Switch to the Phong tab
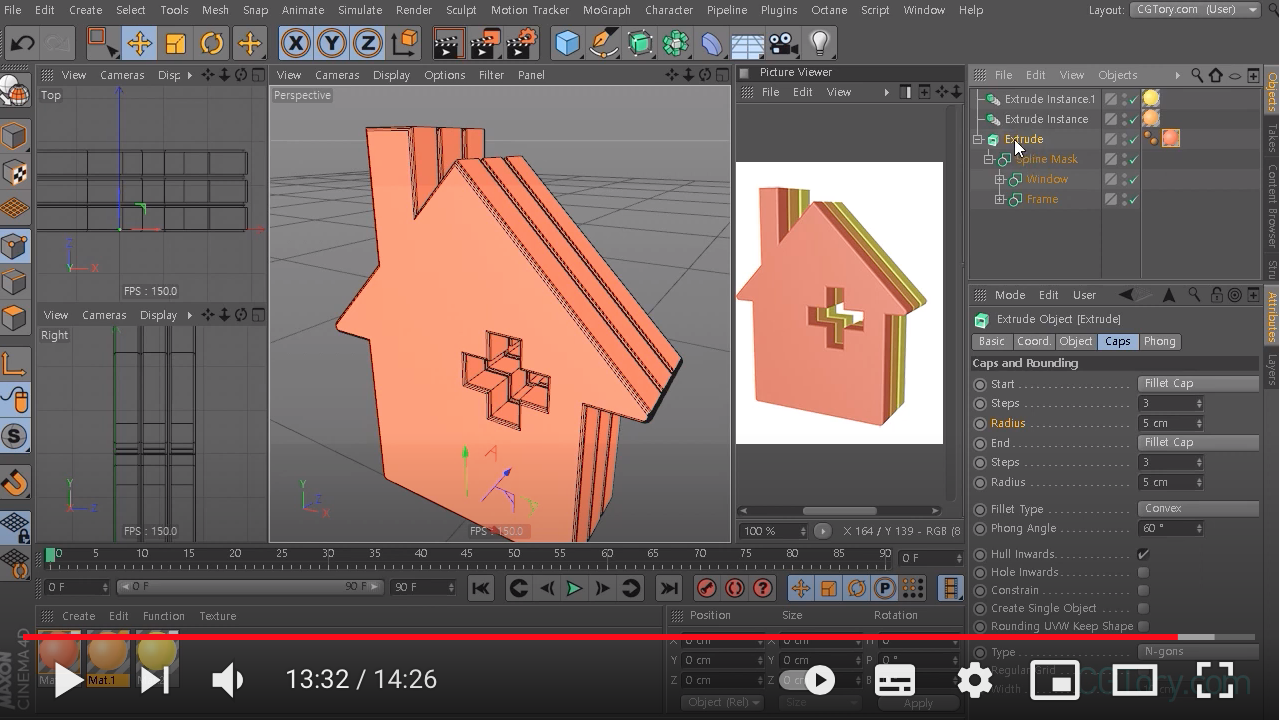Viewport: 1280px width, 720px height. pyautogui.click(x=1159, y=341)
